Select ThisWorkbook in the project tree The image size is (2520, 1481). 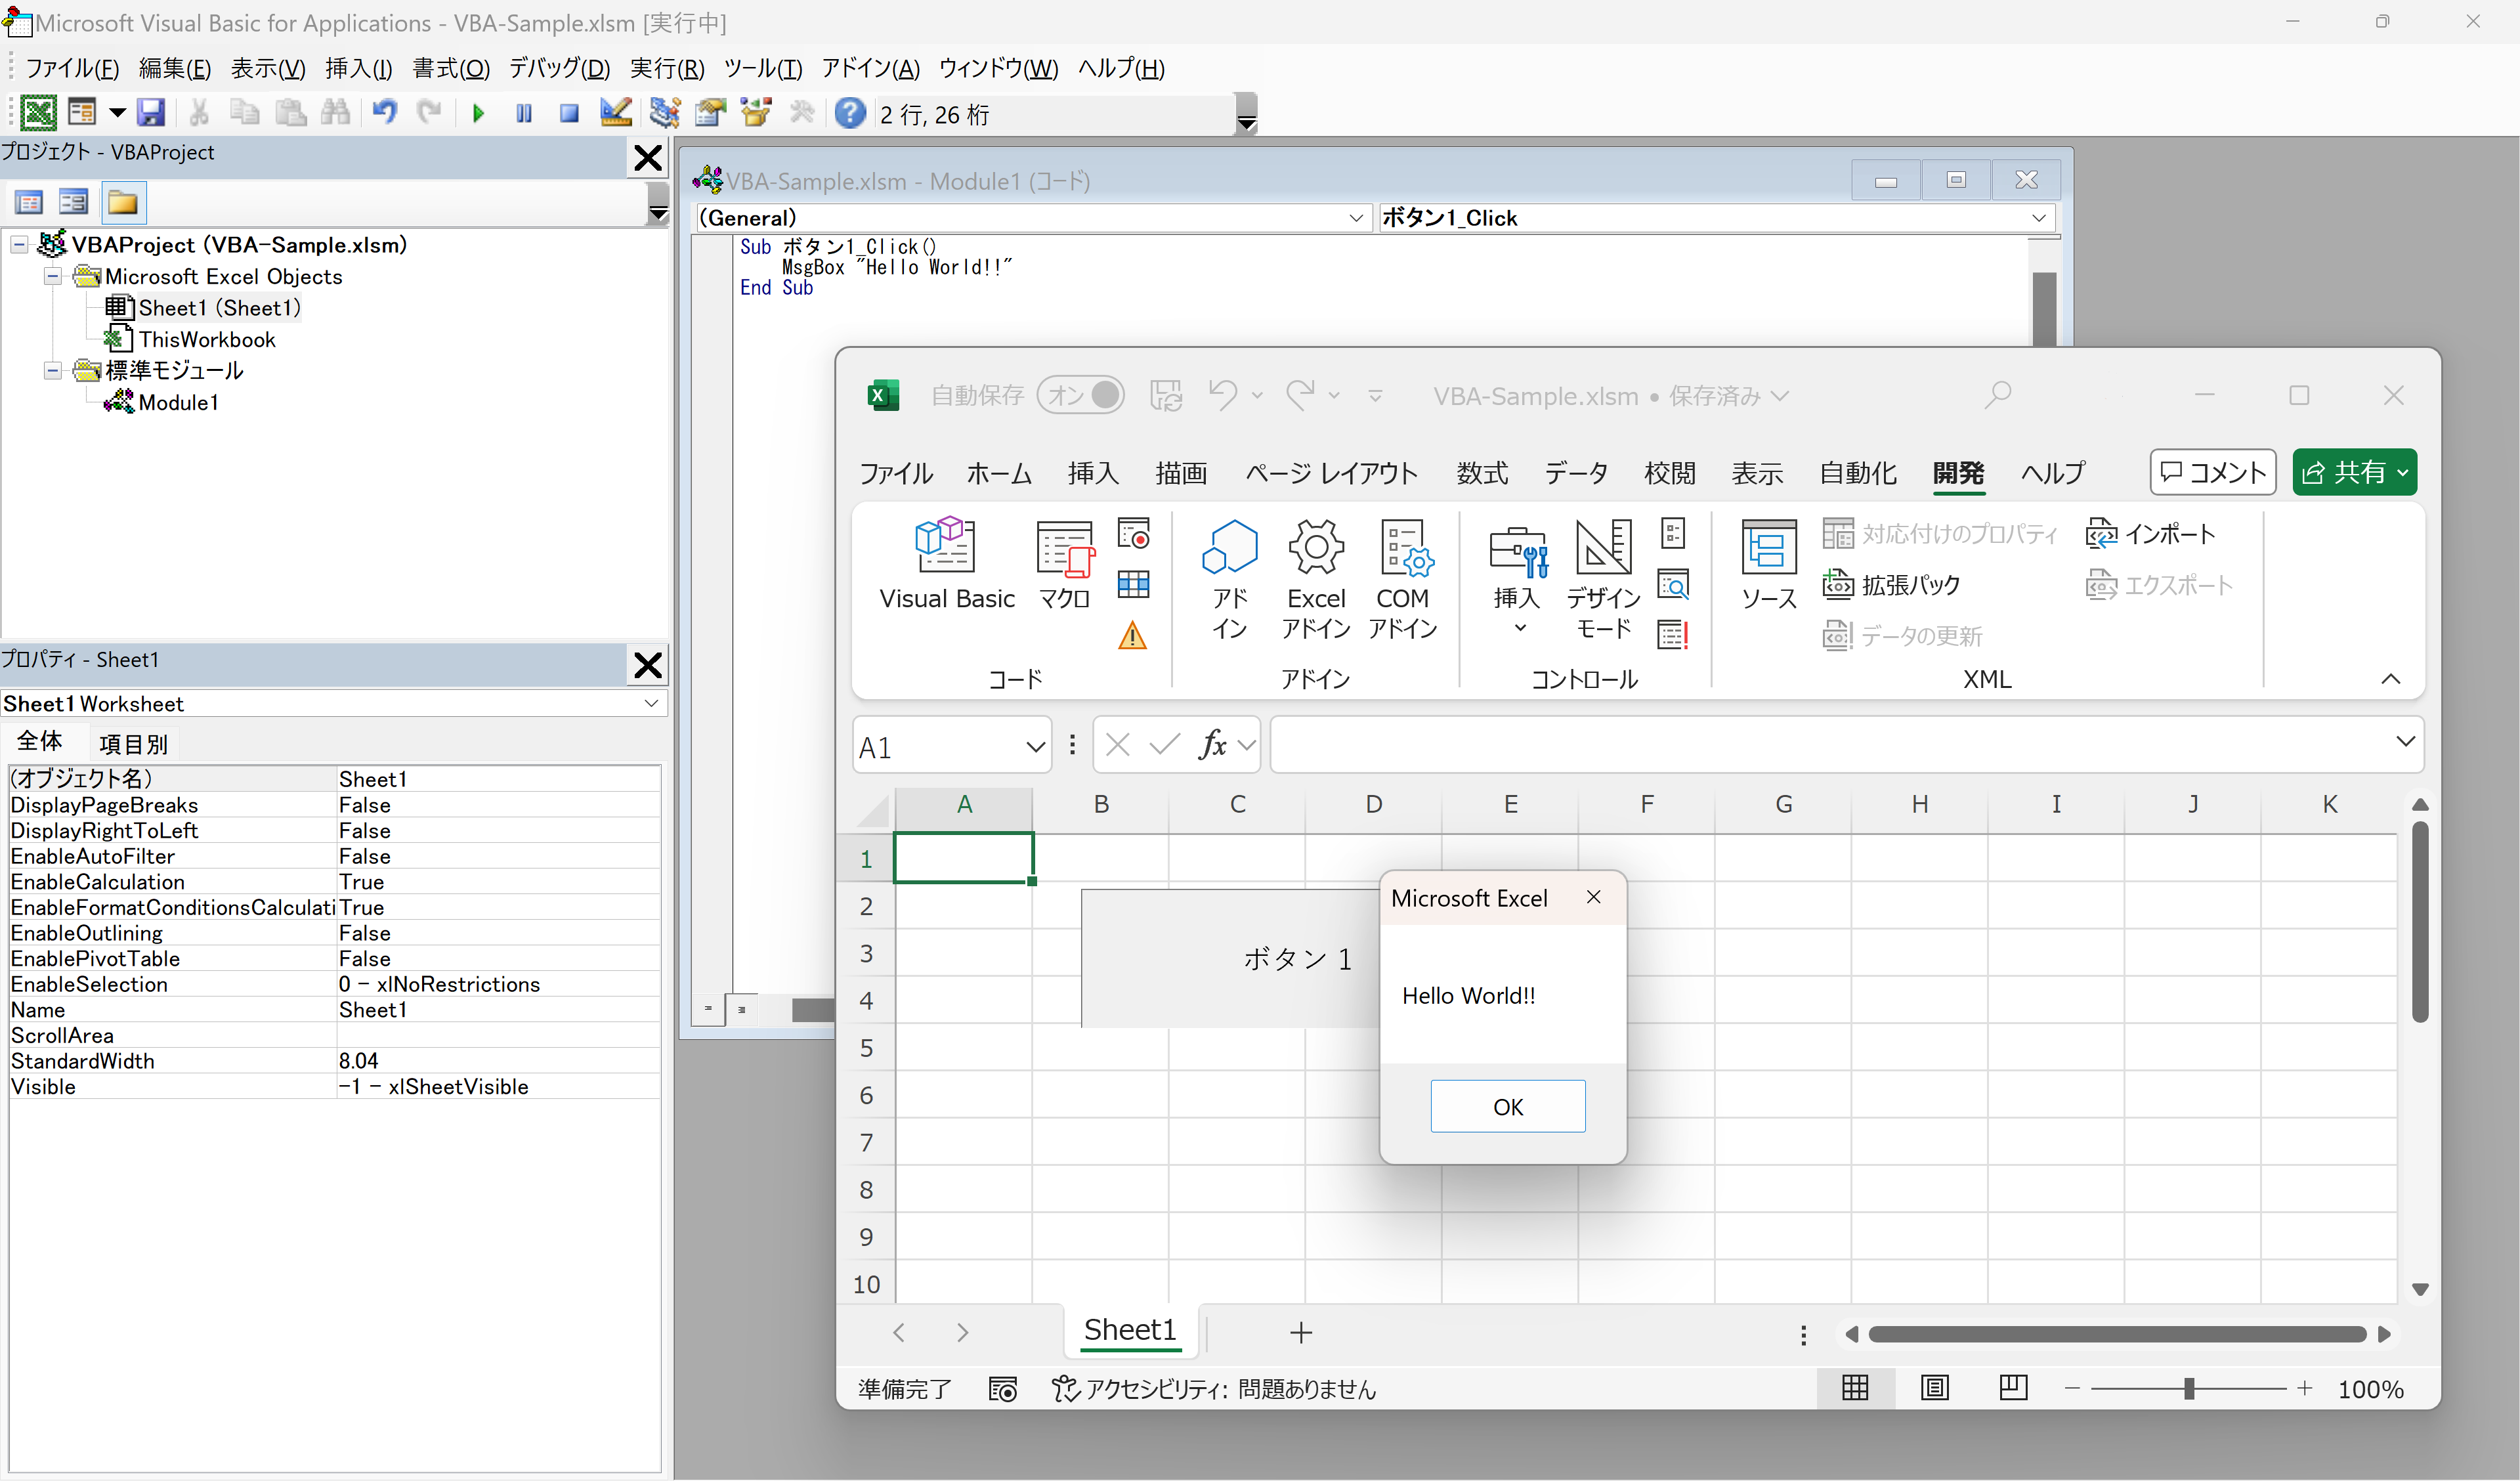pyautogui.click(x=207, y=340)
